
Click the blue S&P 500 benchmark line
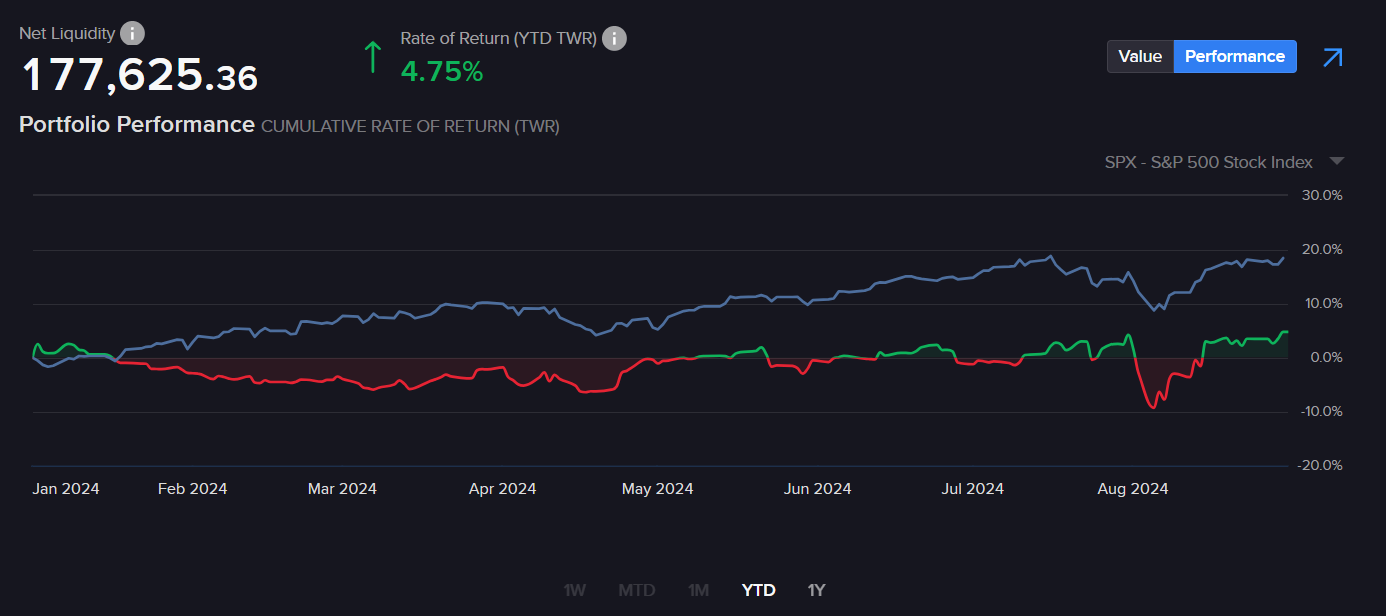(x=900, y=279)
